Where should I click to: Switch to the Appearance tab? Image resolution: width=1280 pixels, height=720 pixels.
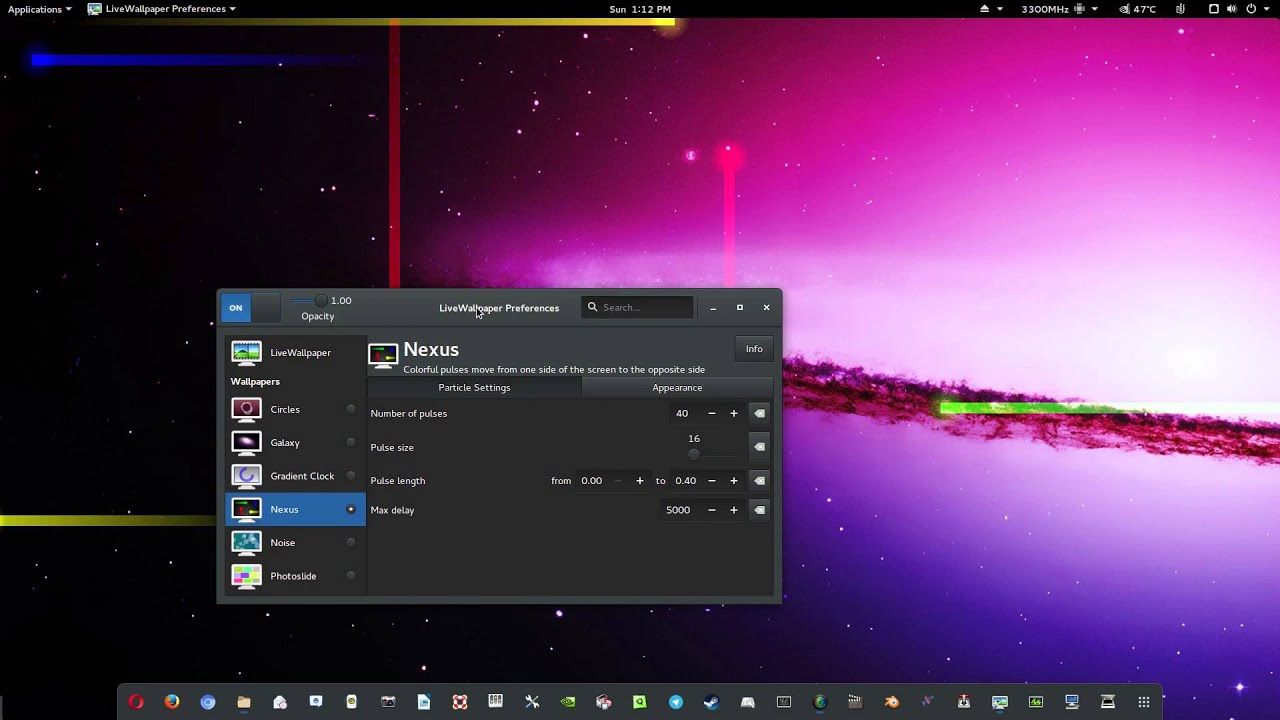point(677,387)
